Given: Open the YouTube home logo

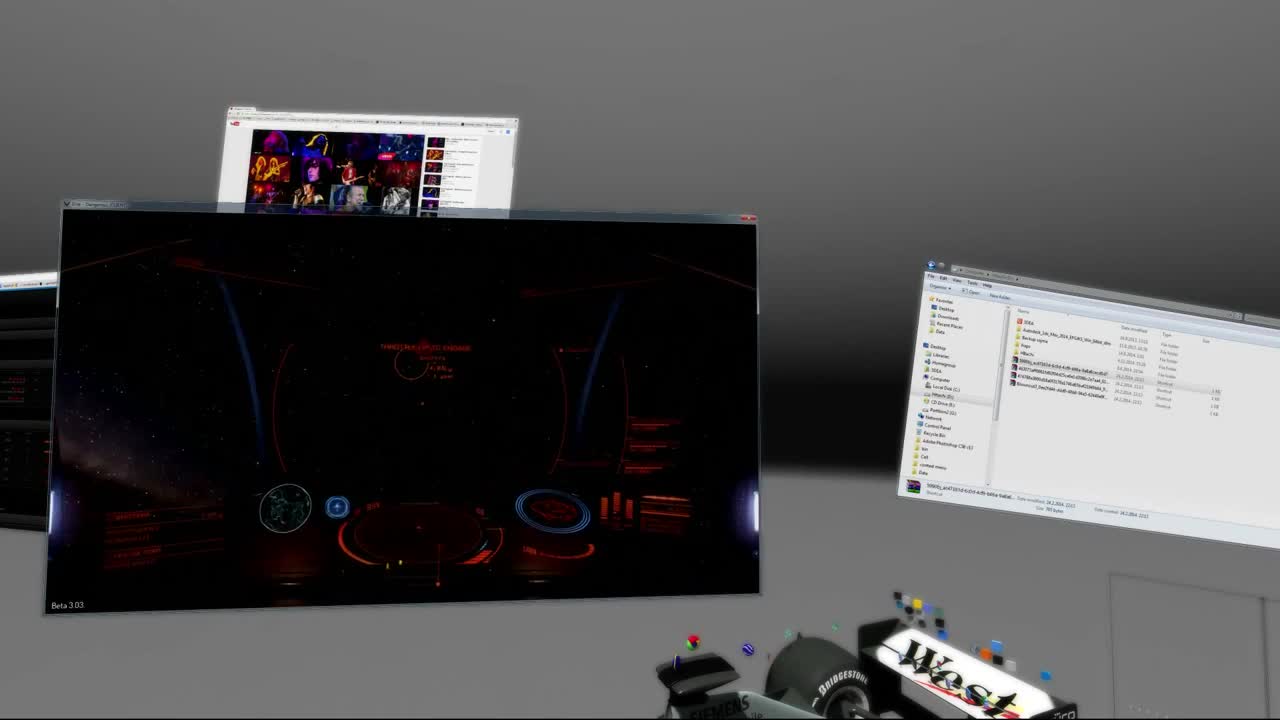Looking at the screenshot, I should click(234, 123).
